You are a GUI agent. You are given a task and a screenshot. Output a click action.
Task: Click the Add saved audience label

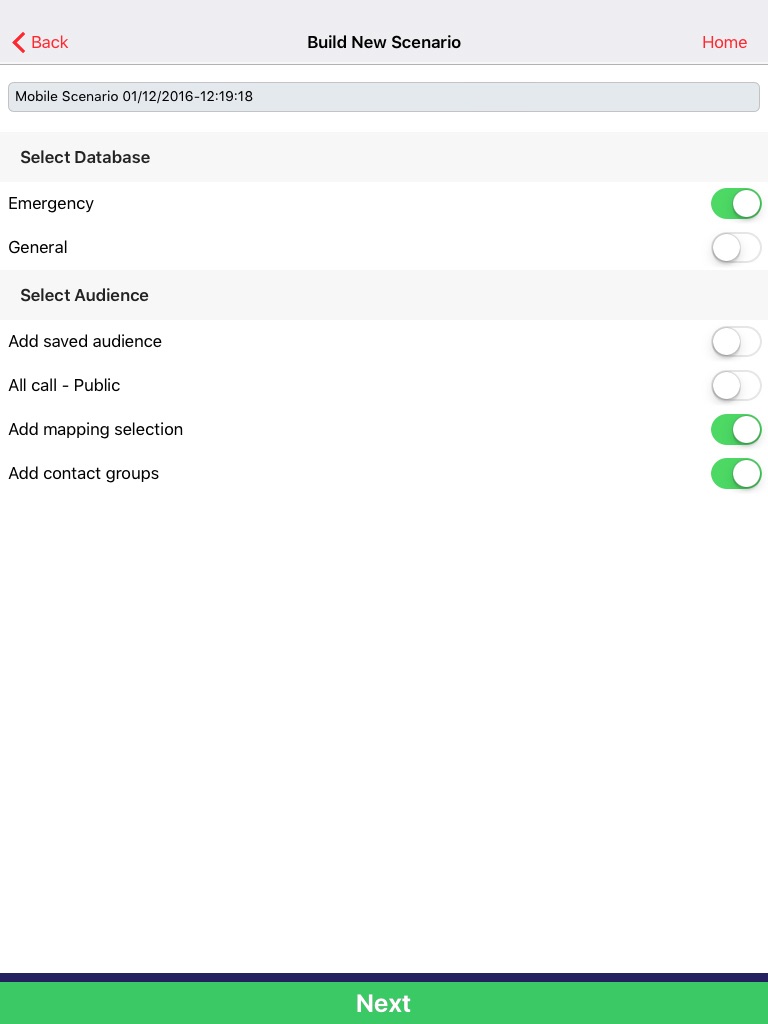pyautogui.click(x=85, y=341)
